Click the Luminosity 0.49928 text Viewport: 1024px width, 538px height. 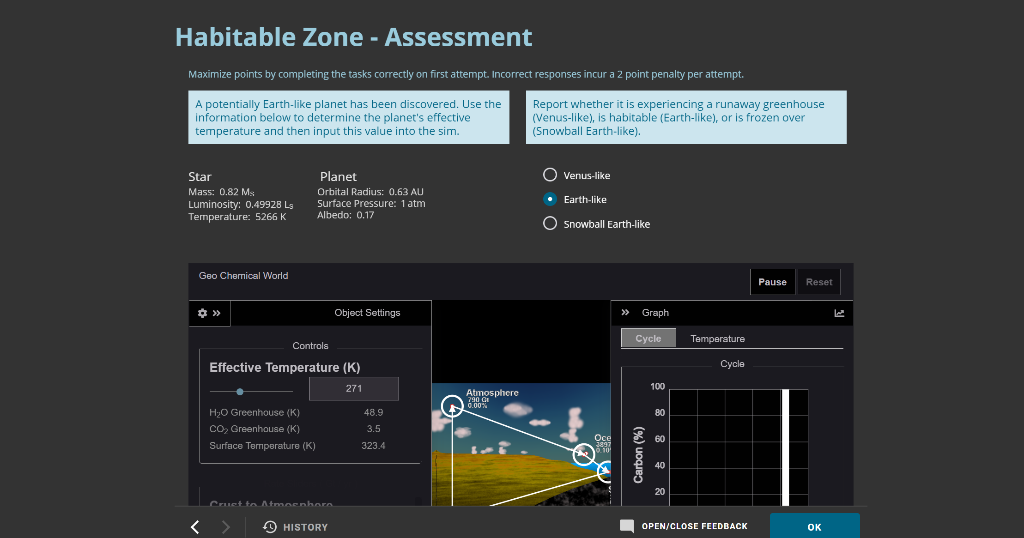point(240,204)
